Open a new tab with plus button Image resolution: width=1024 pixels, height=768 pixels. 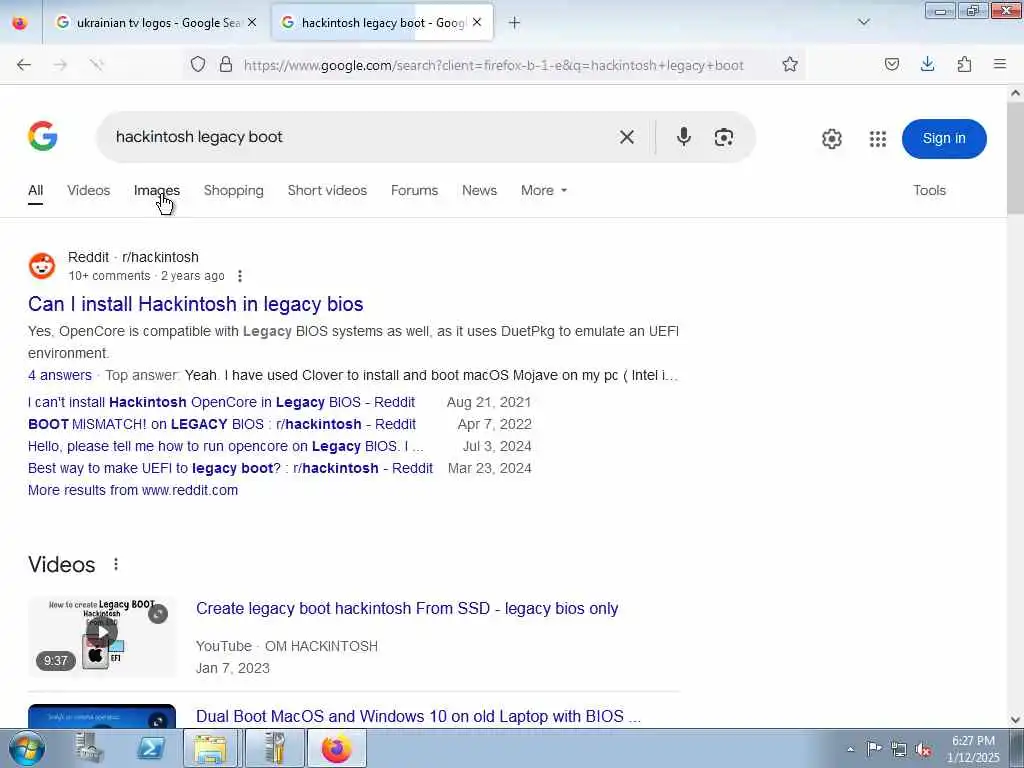click(x=515, y=23)
